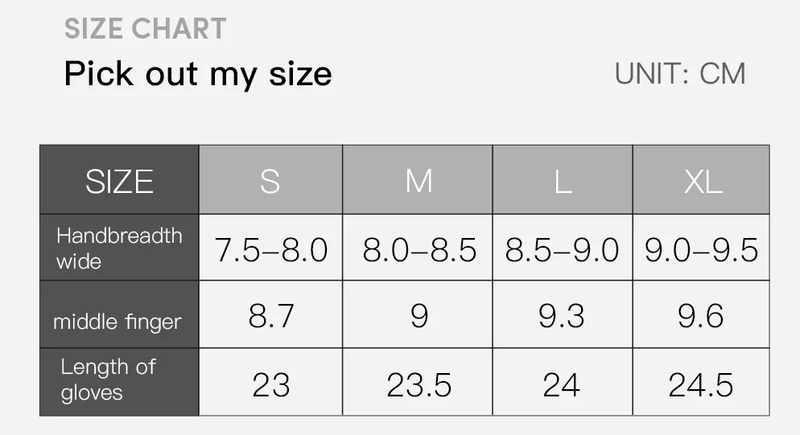Click the Handbreadth wide row label
Viewport: 800px width, 435px height.
pyautogui.click(x=119, y=248)
